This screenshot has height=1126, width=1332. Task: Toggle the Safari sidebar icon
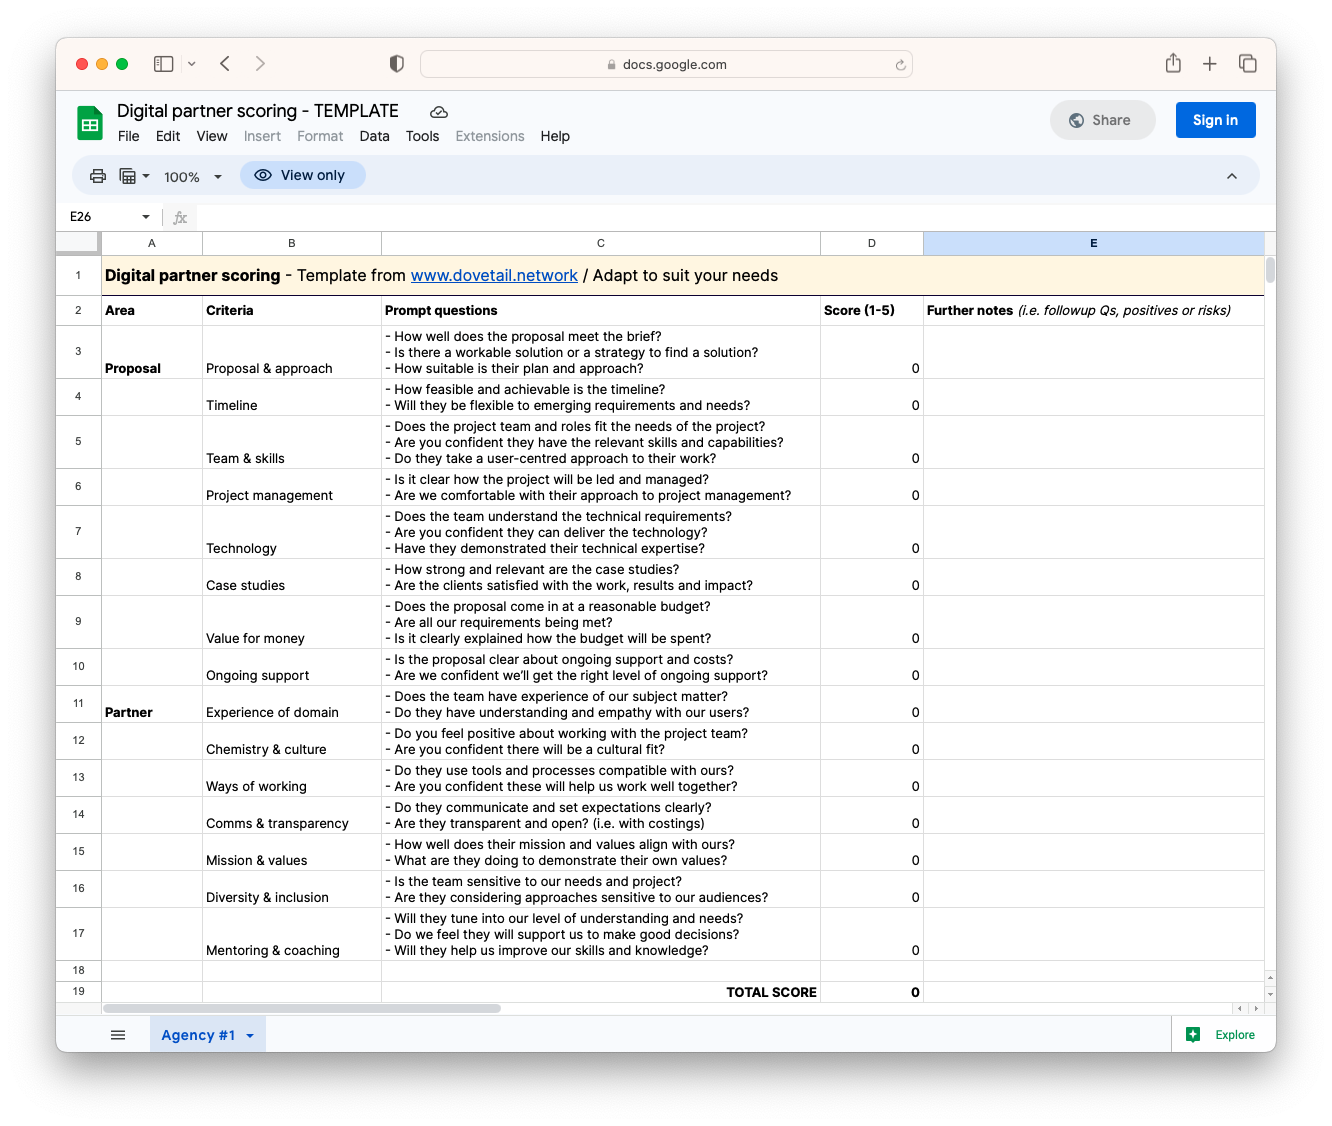coord(163,63)
